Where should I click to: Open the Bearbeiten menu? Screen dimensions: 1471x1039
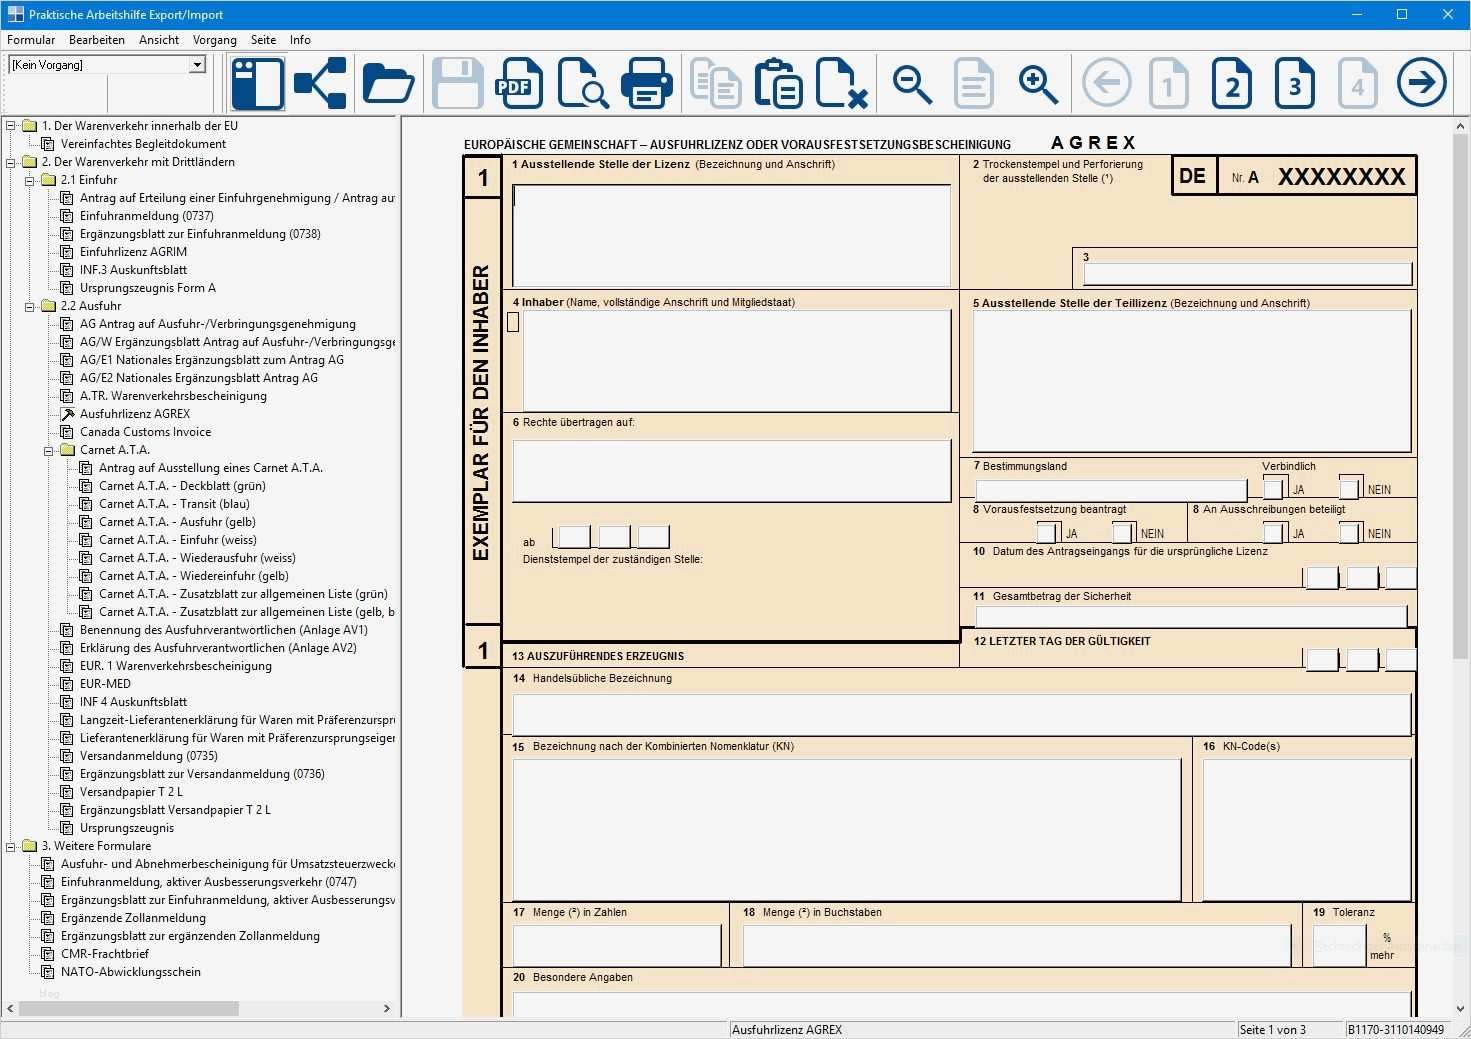(97, 40)
